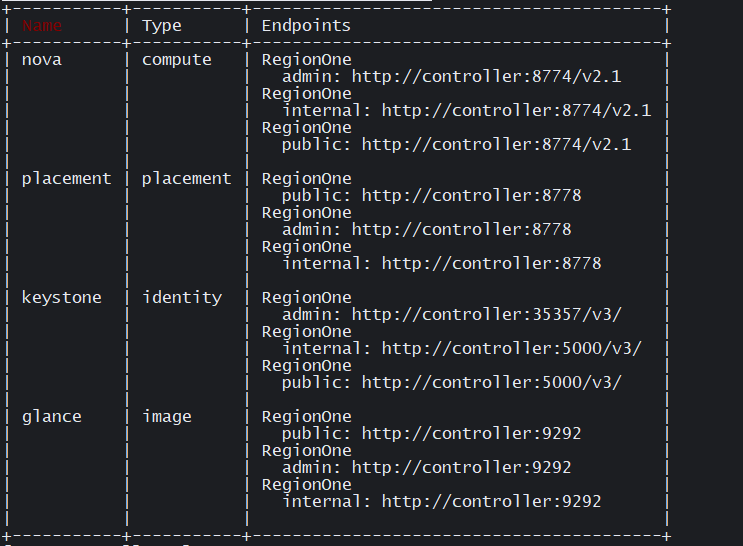Click placement in the Type column
Viewport: 743px width, 546px height.
[x=186, y=179]
